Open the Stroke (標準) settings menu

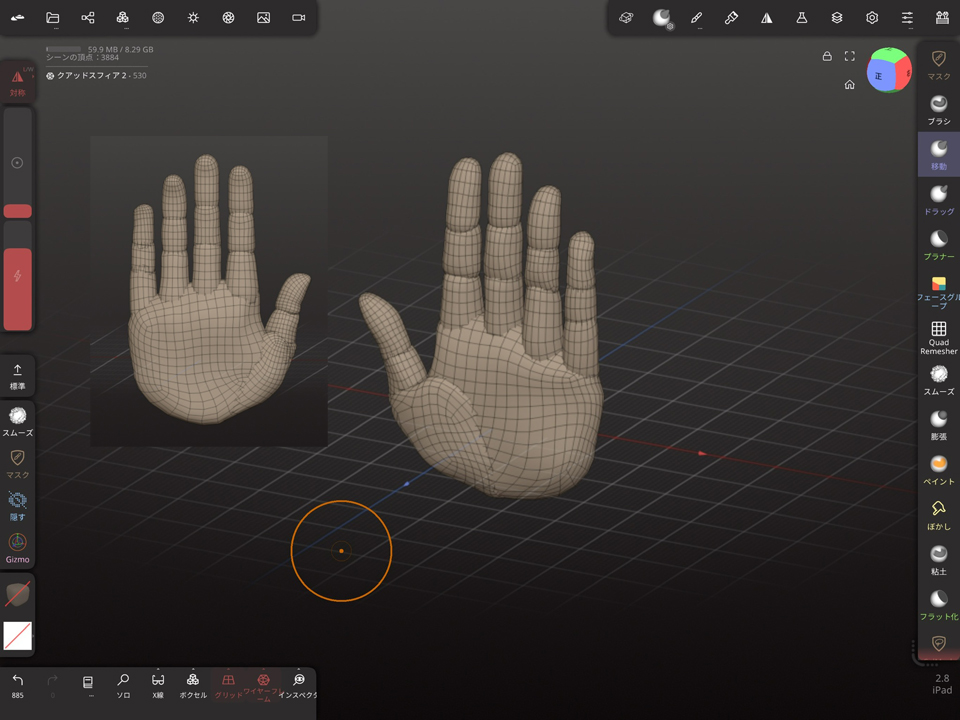pyautogui.click(x=17, y=376)
